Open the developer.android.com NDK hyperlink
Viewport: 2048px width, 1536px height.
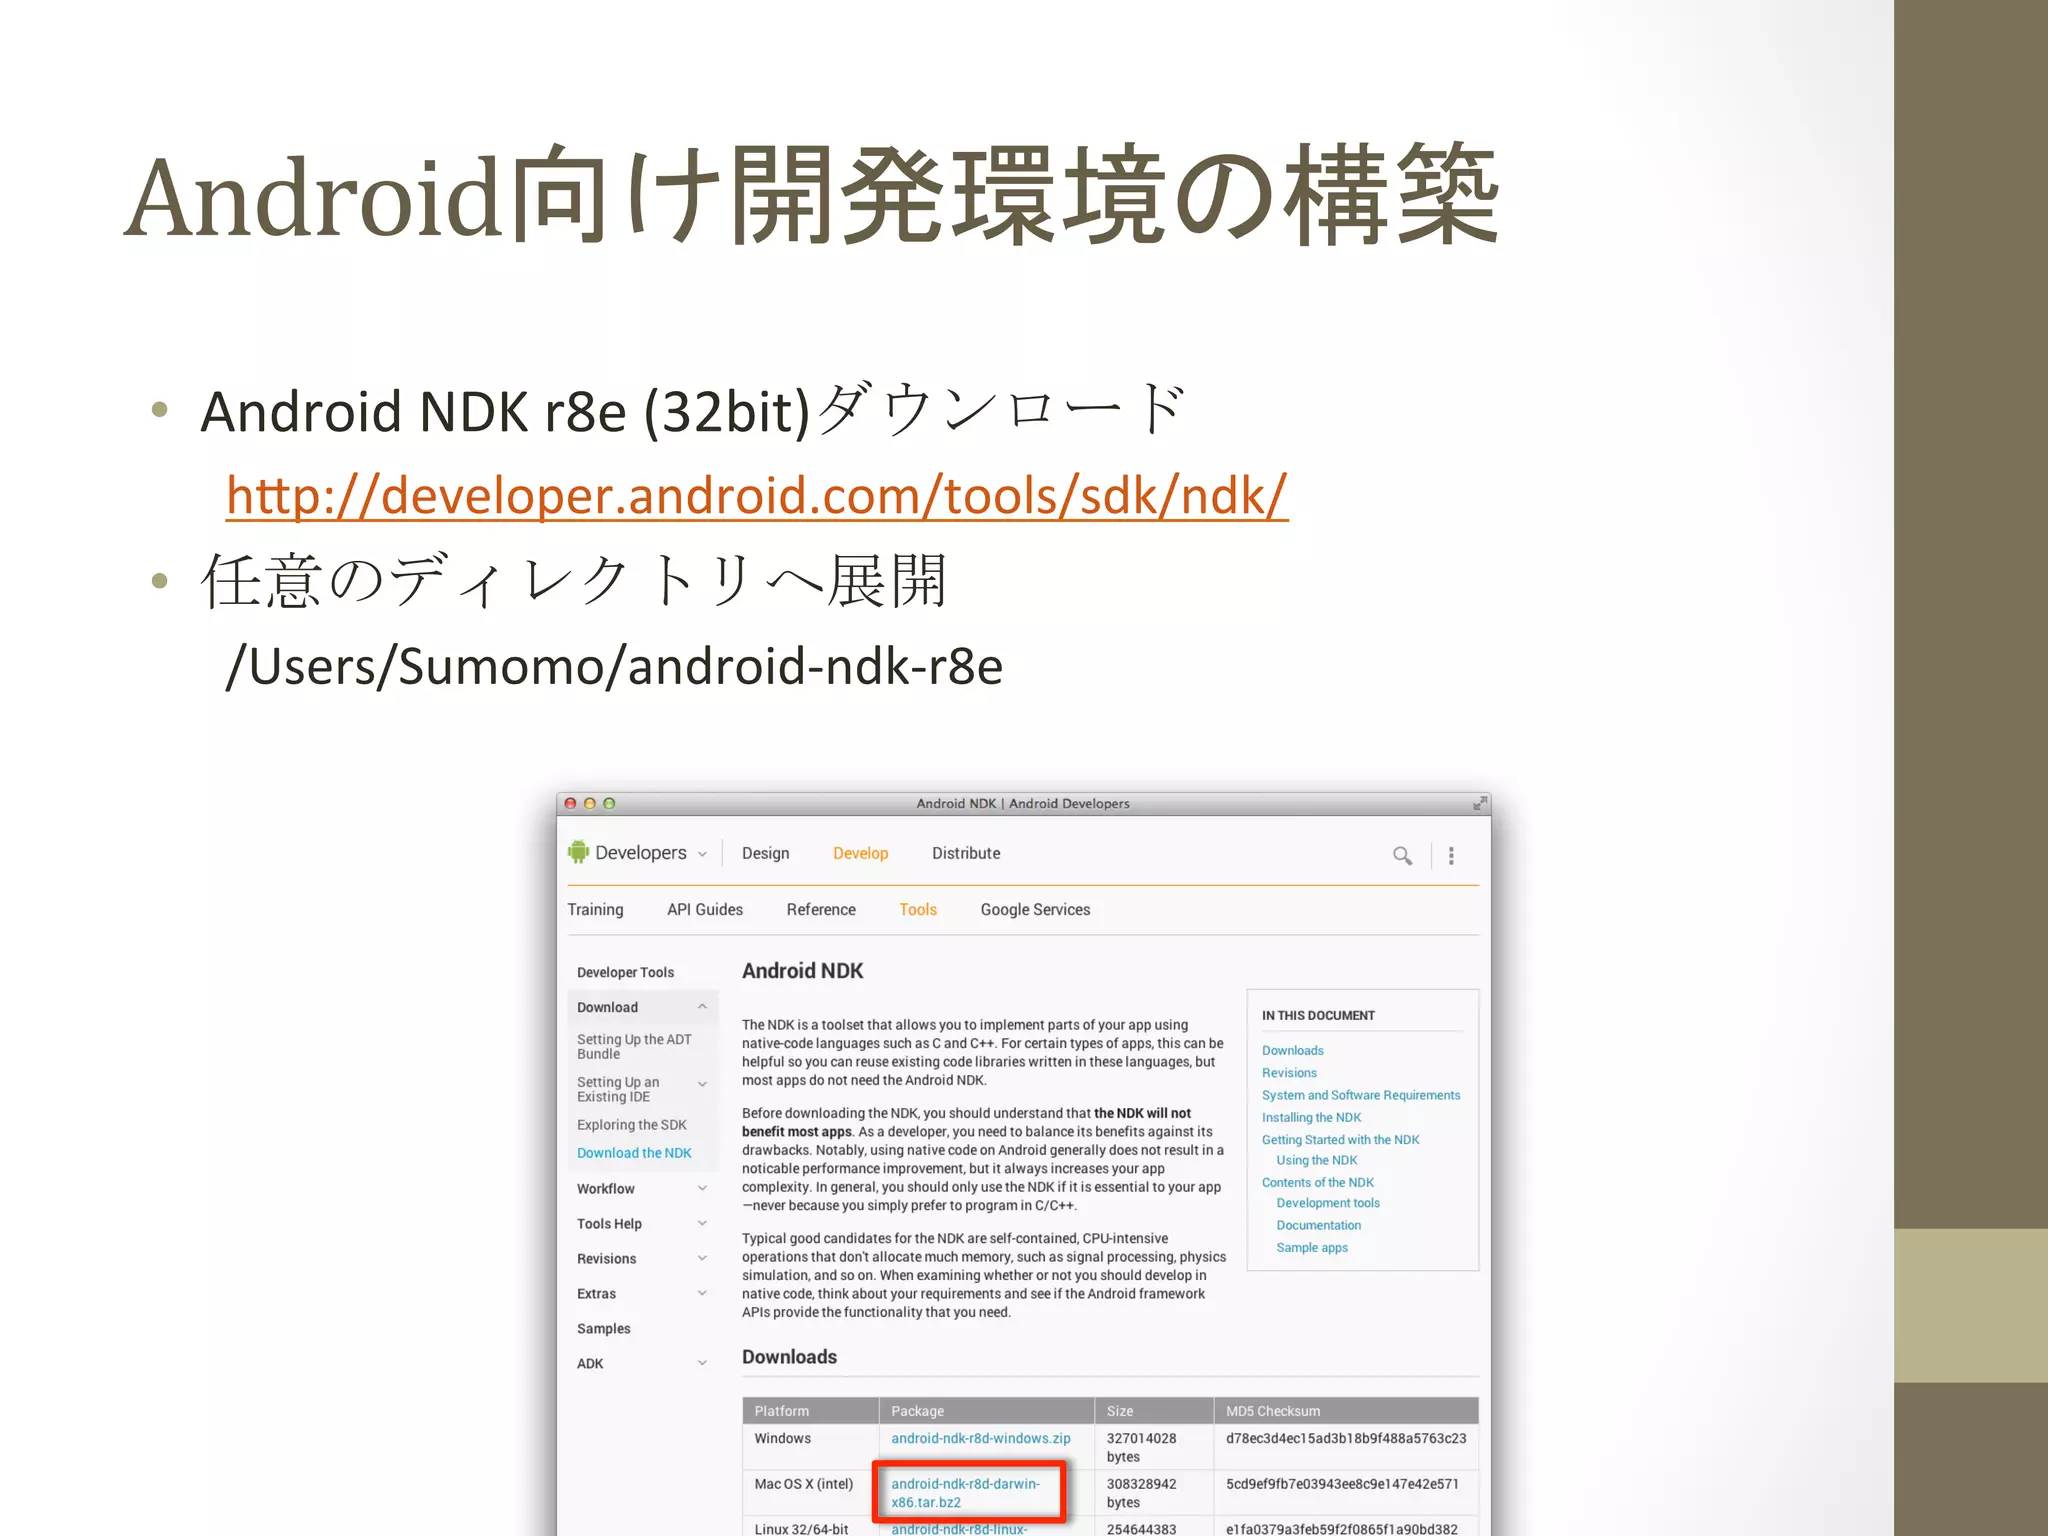click(x=757, y=496)
